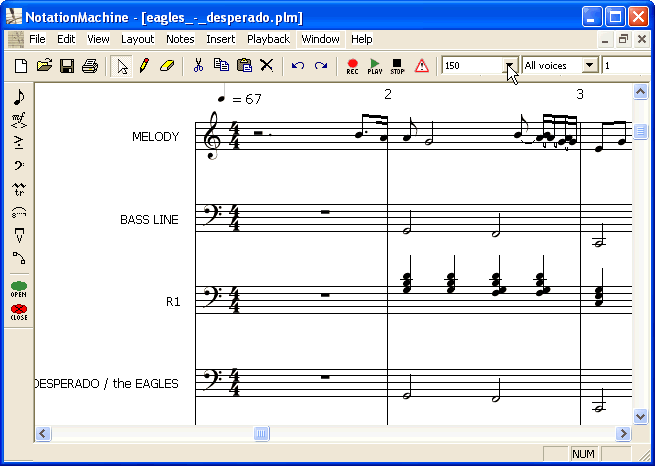Delete selection with X icon
Viewport: 655px width, 466px height.
click(x=267, y=66)
